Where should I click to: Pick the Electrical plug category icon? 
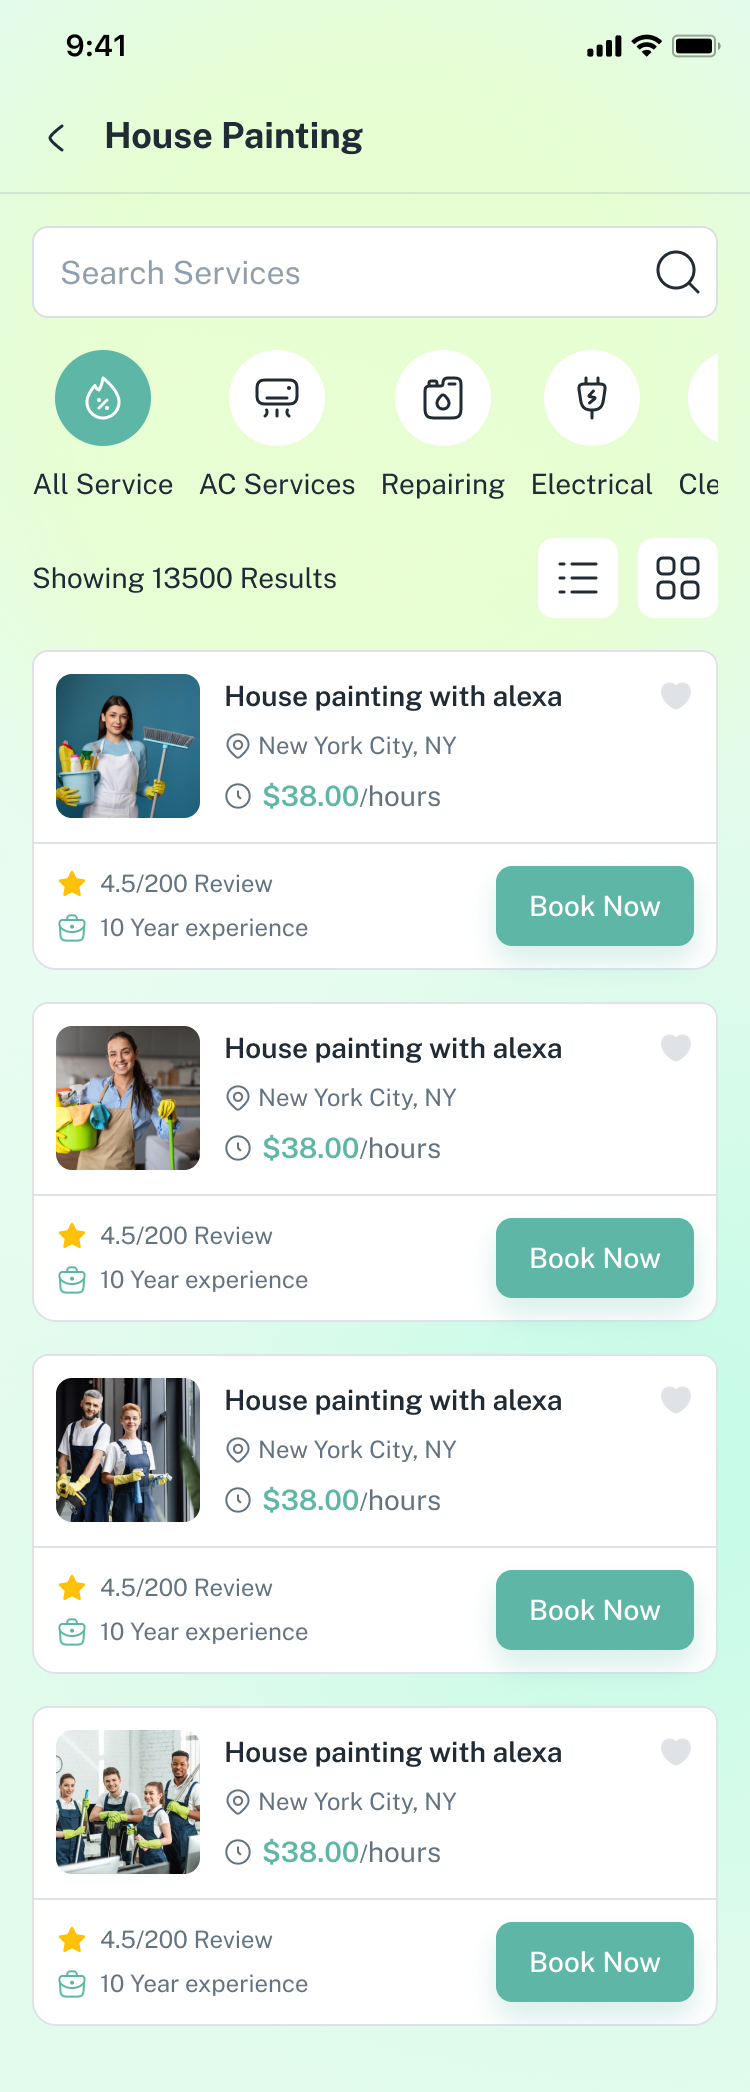(x=592, y=398)
